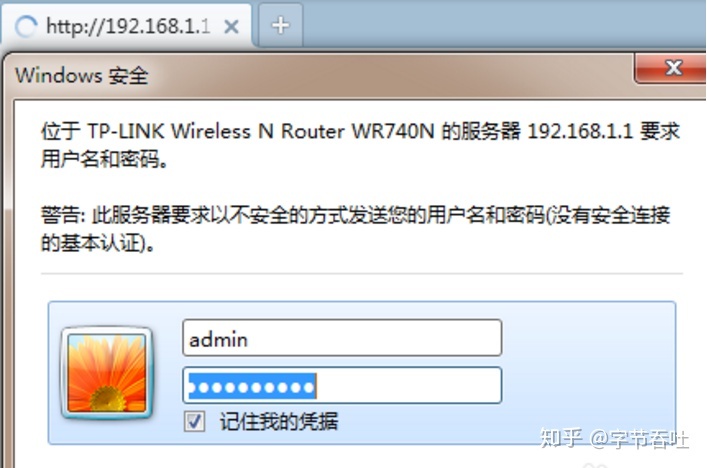Image resolution: width=707 pixels, height=468 pixels.
Task: Switch to the http://192.168.1.1 tab
Action: (128, 26)
